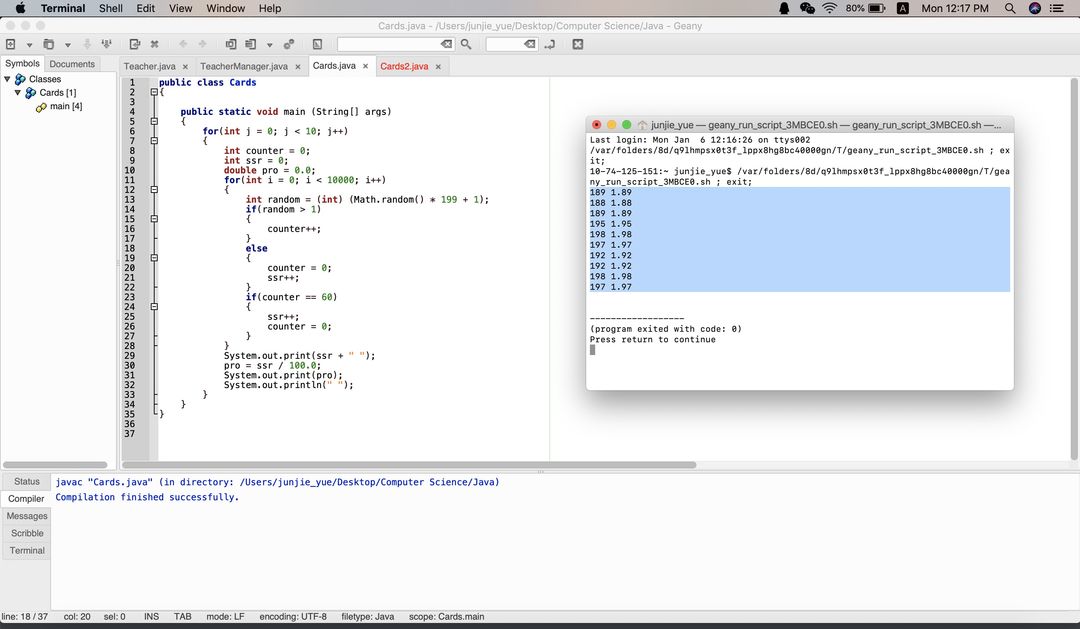Viewport: 1080px width, 629px height.
Task: Click the editor vertical scrollbar
Action: (1074, 269)
